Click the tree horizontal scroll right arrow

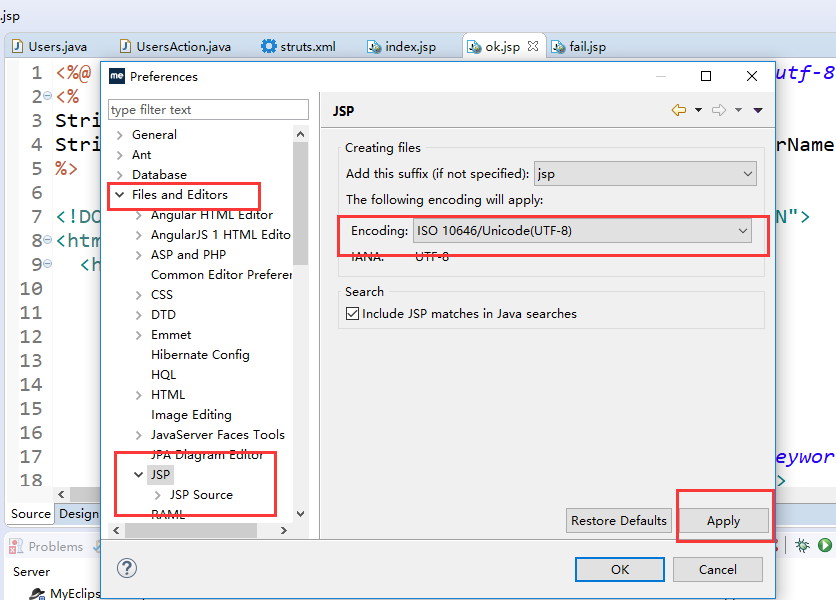[284, 530]
